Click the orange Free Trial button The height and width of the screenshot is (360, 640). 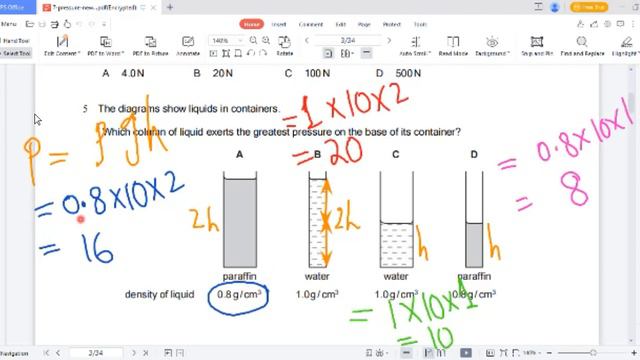(589, 7)
